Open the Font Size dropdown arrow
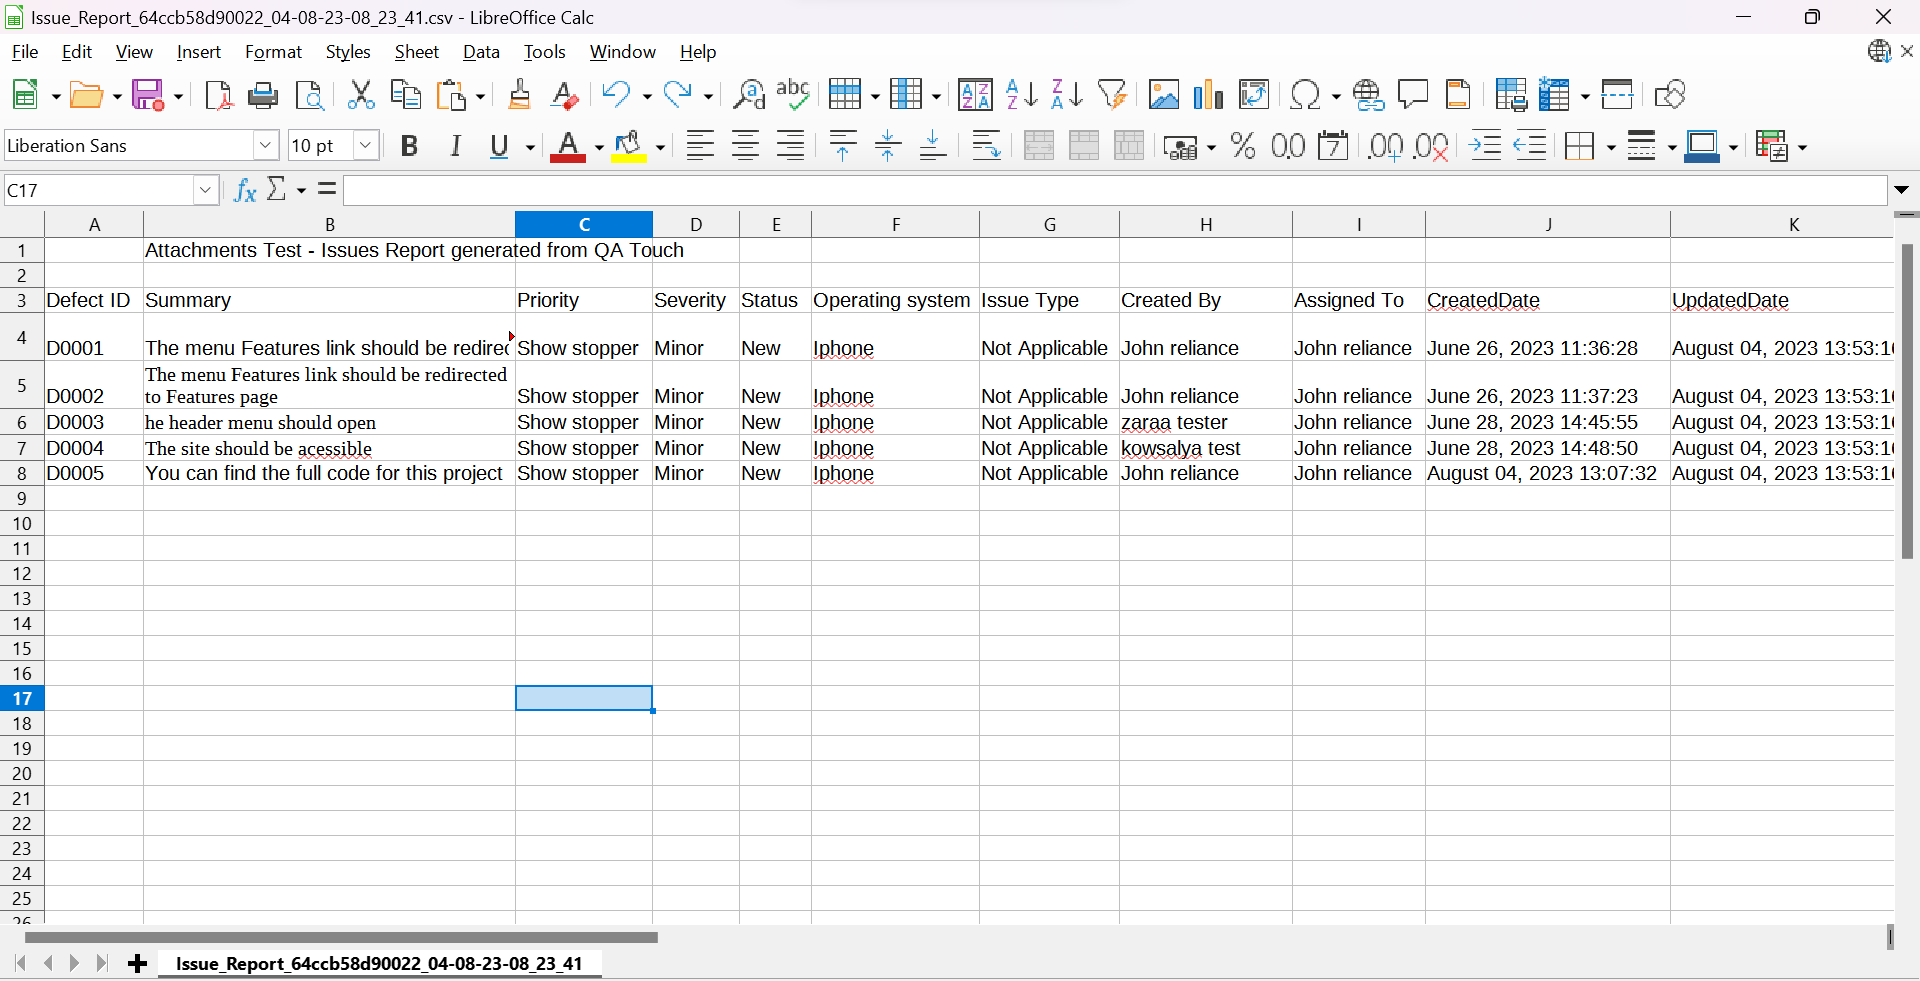The height and width of the screenshot is (981, 1920). 366,146
